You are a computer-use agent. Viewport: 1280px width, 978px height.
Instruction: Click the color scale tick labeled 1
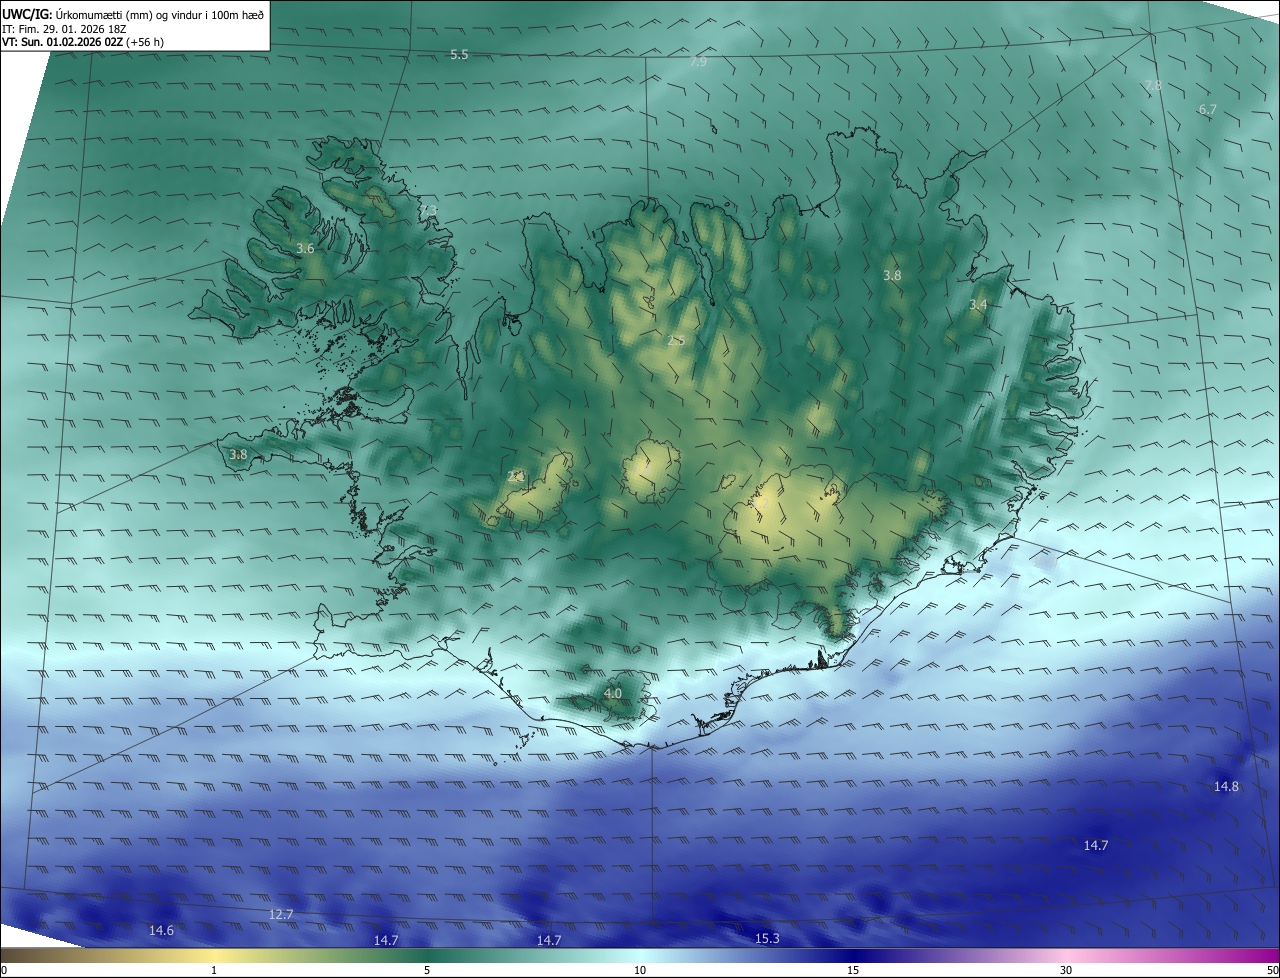[214, 970]
